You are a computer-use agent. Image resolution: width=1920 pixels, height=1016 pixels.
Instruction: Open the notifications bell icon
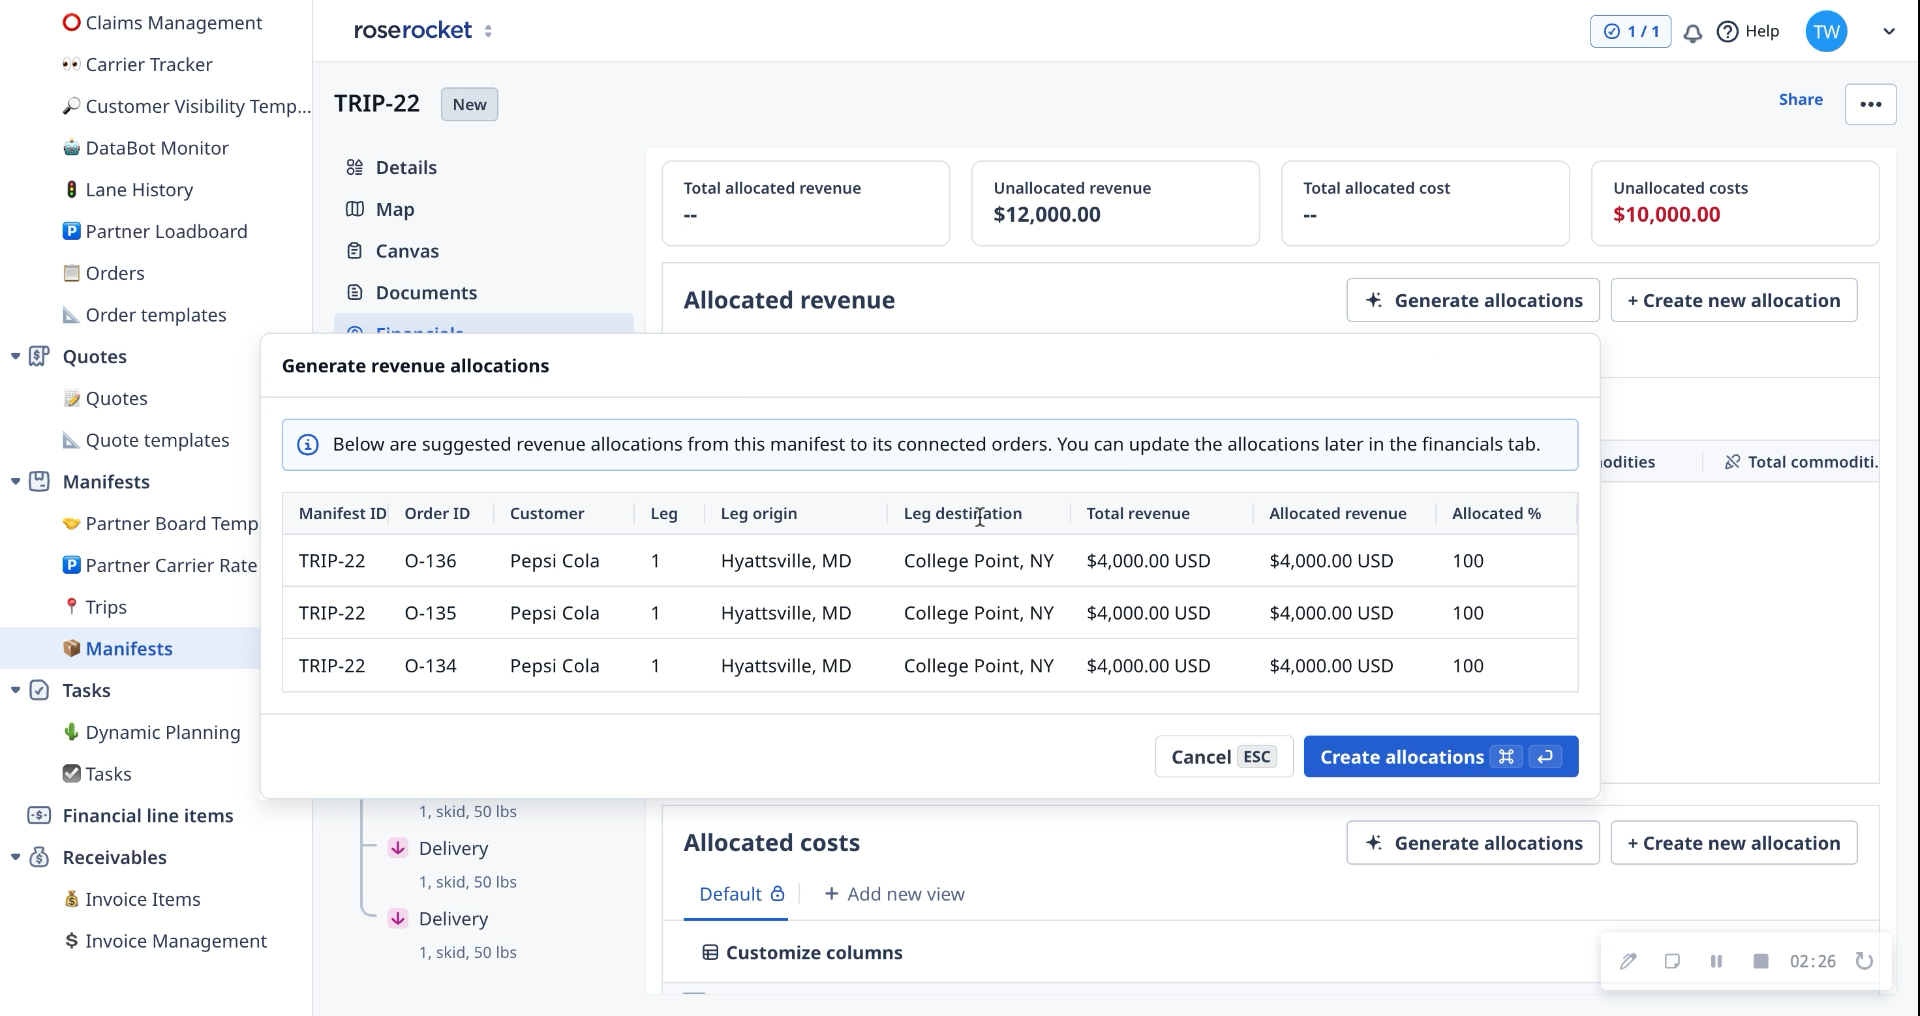pos(1693,33)
